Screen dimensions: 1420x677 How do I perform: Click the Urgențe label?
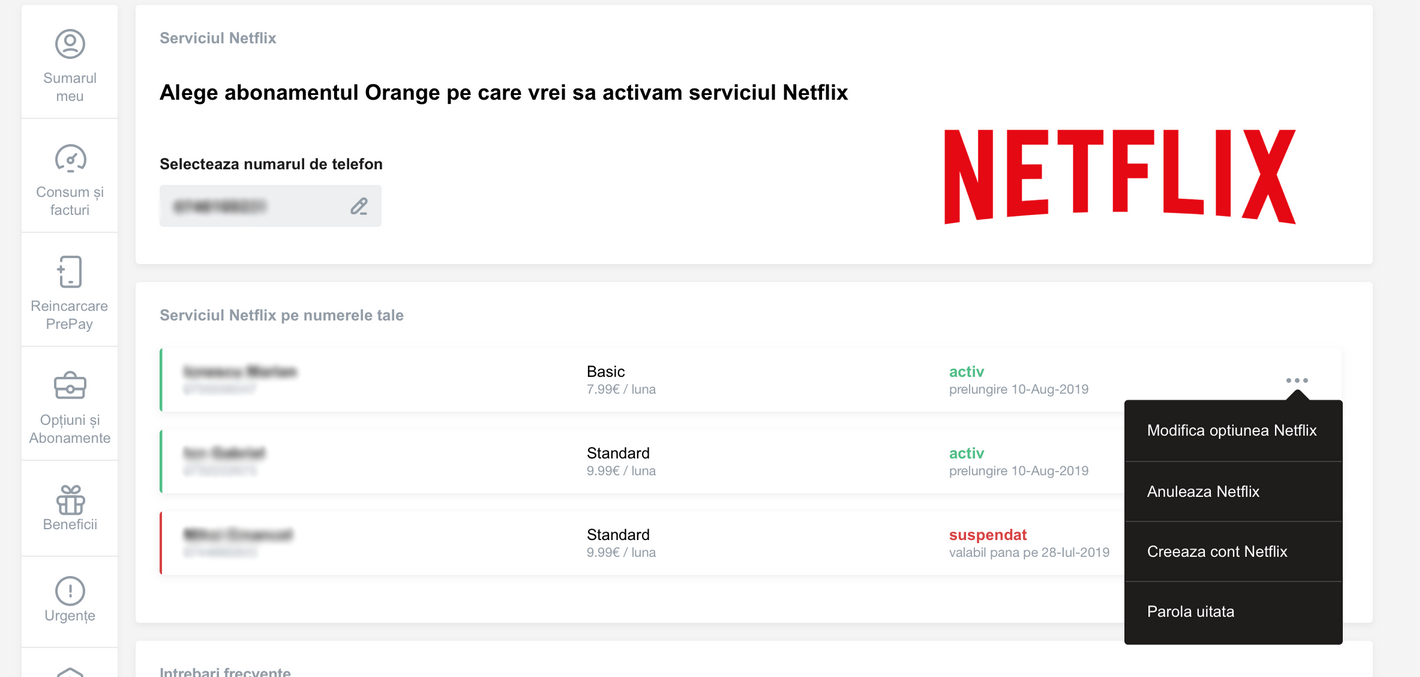pyautogui.click(x=70, y=616)
